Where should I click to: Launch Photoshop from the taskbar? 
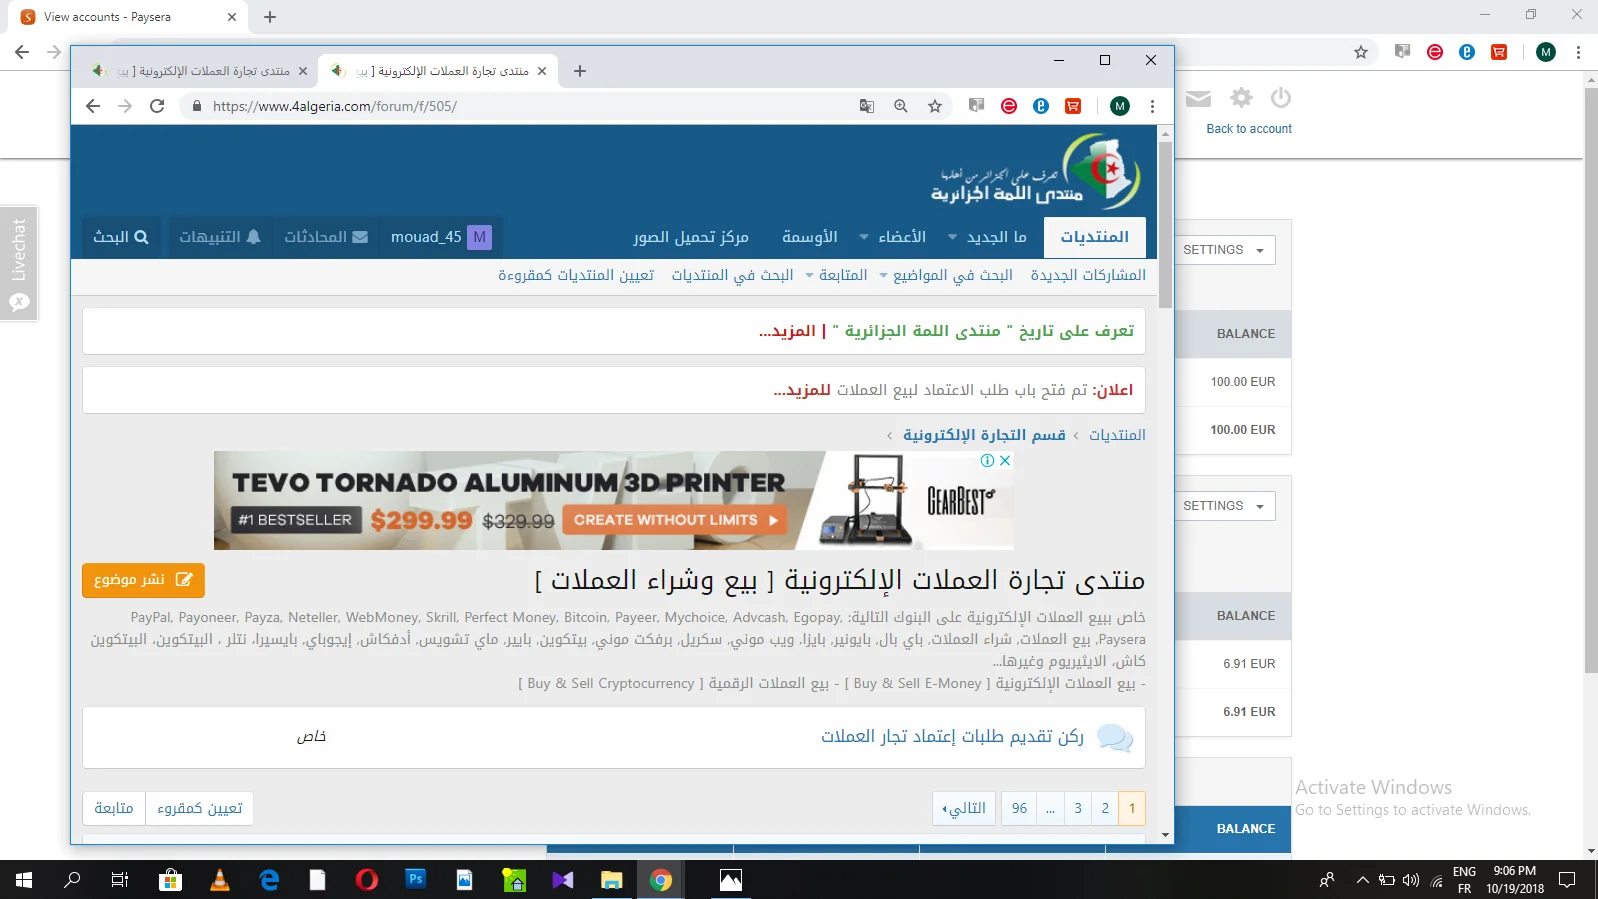(x=416, y=880)
